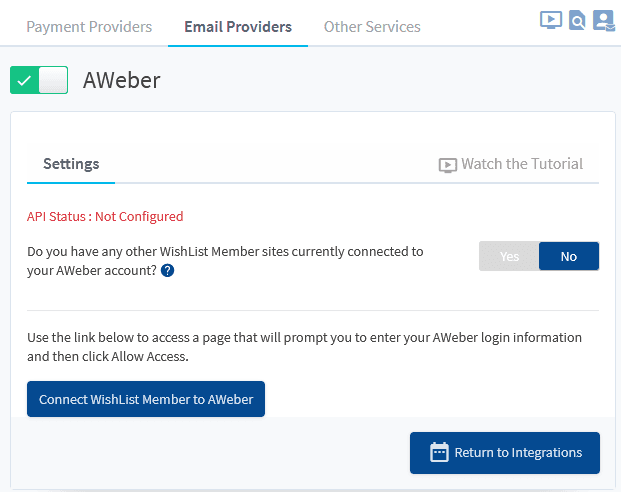Click the play icon beside Watch the Tutorial
The image size is (621, 492).
tap(448, 165)
